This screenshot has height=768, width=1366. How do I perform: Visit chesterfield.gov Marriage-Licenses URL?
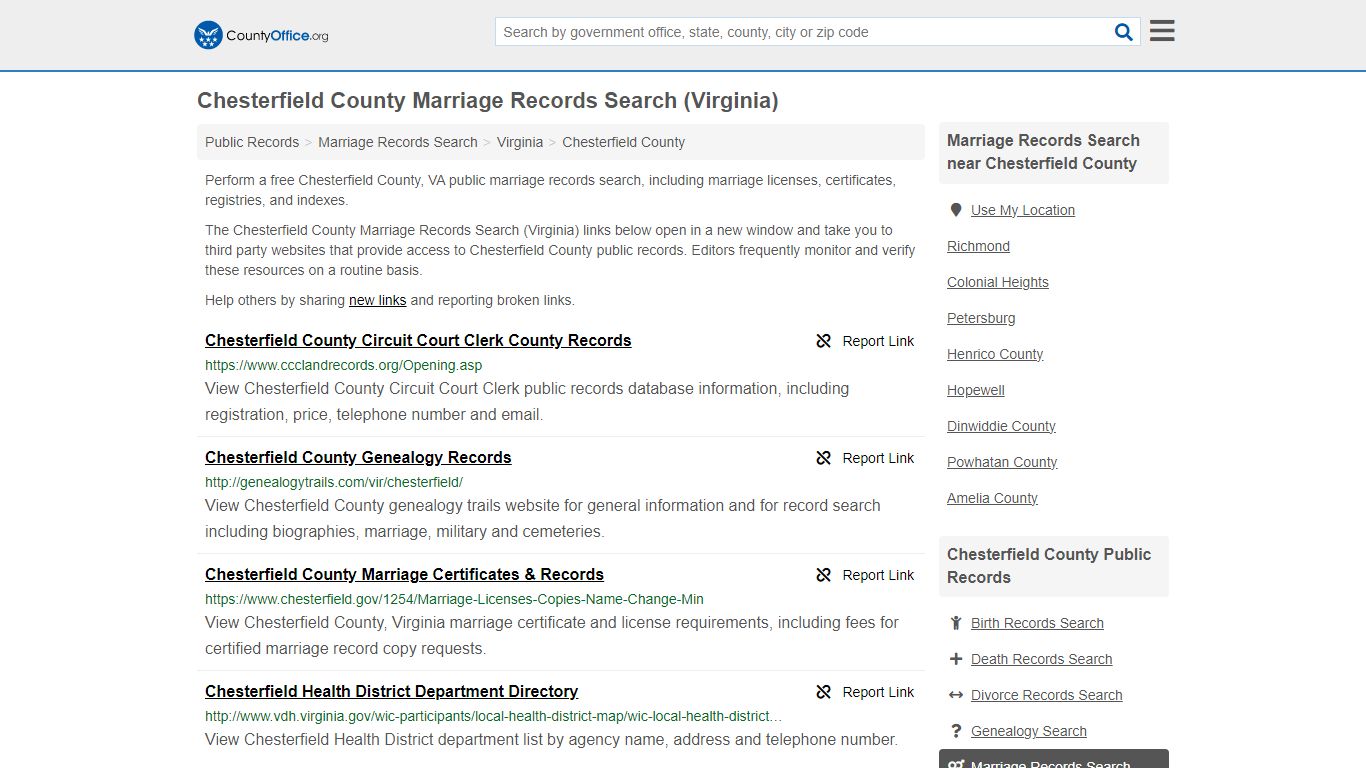tap(454, 599)
